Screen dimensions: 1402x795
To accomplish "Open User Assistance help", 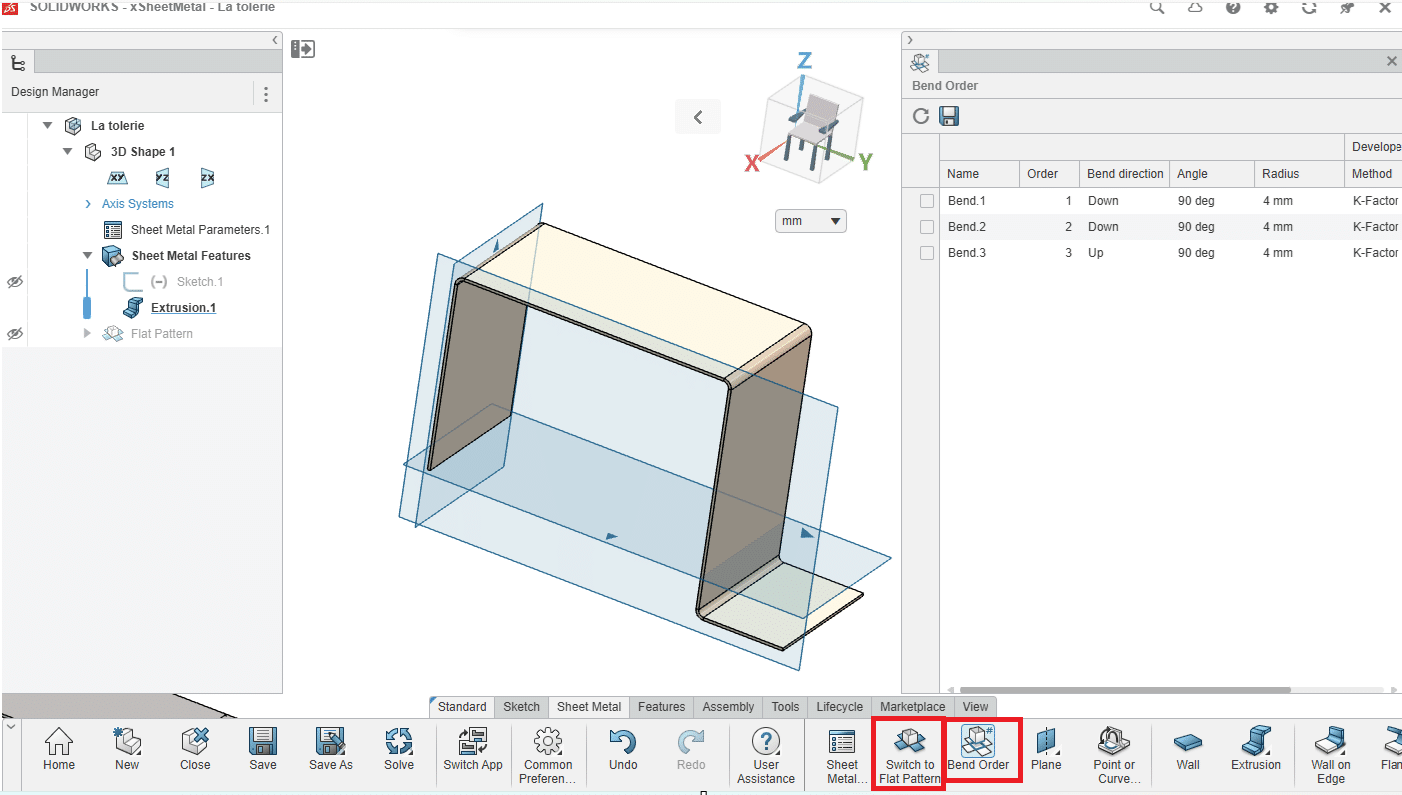I will pos(766,755).
